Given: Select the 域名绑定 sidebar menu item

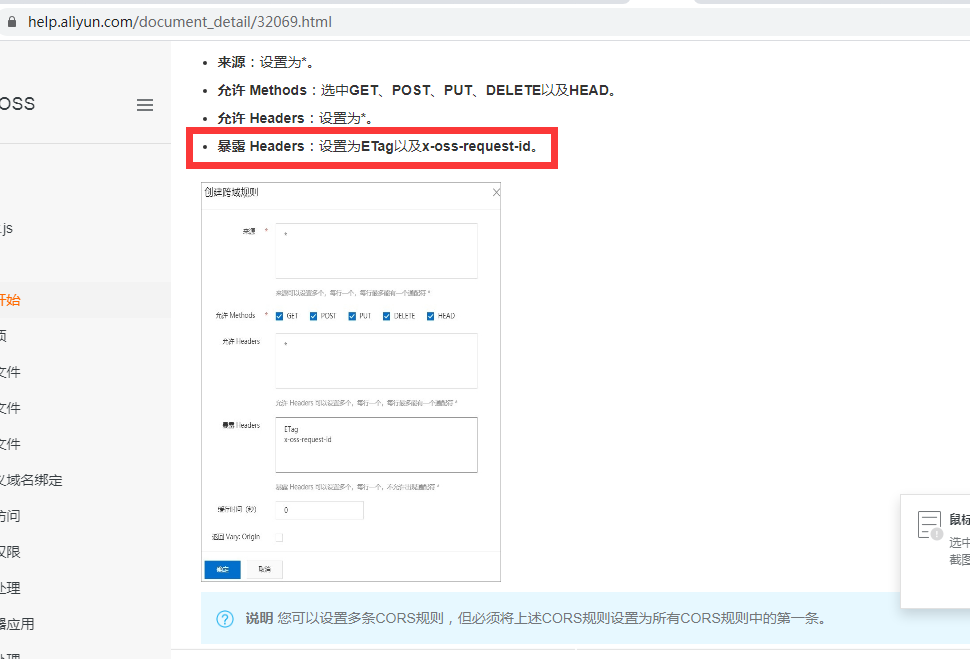Looking at the screenshot, I should click(30, 479).
